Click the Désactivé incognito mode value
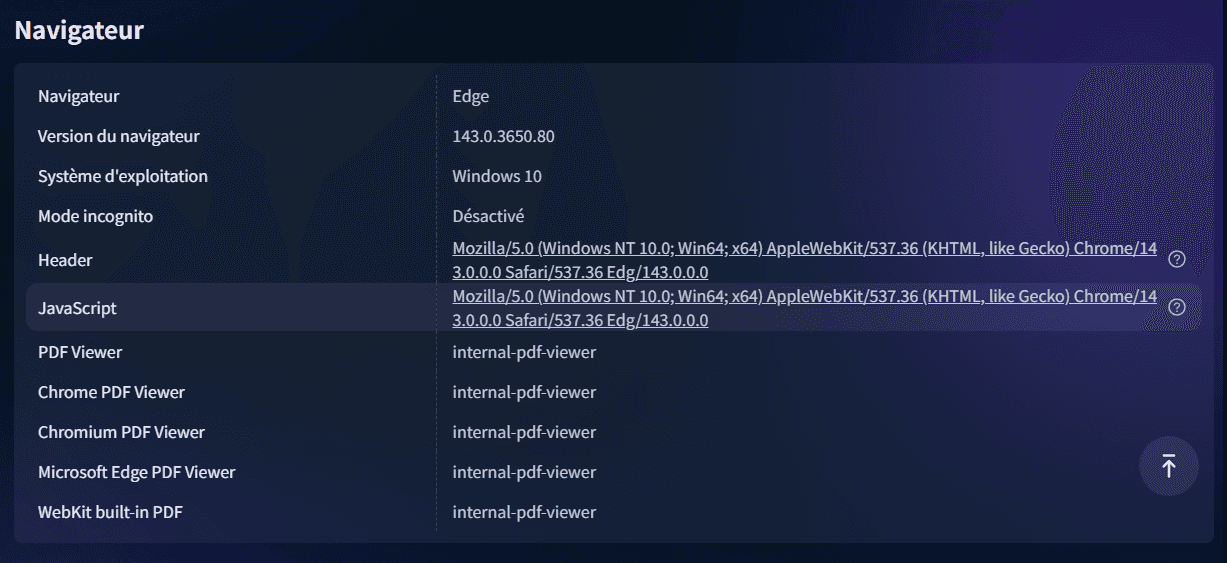This screenshot has height=563, width=1227. click(x=488, y=216)
